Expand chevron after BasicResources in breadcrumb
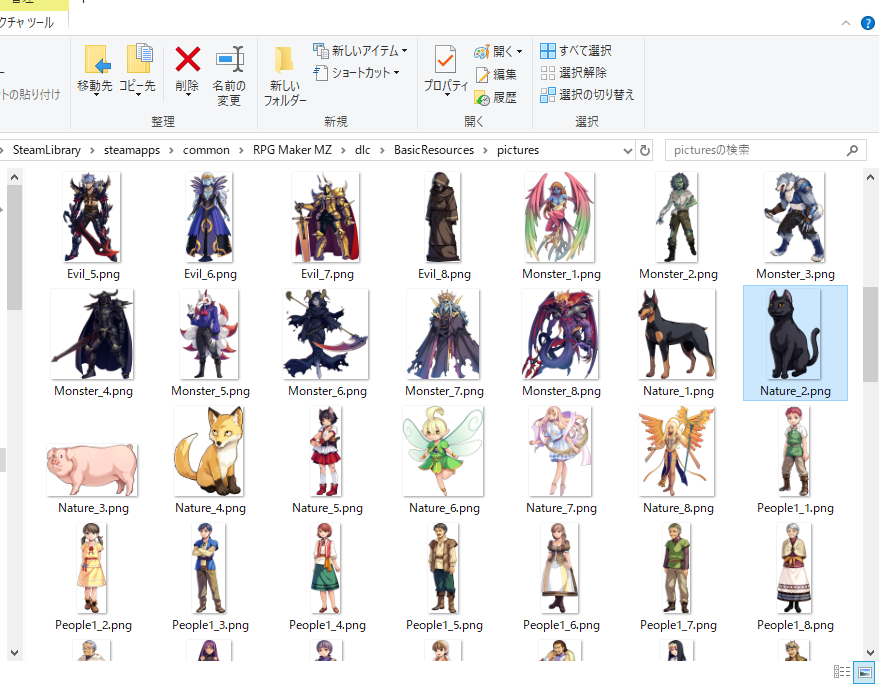 [x=485, y=150]
